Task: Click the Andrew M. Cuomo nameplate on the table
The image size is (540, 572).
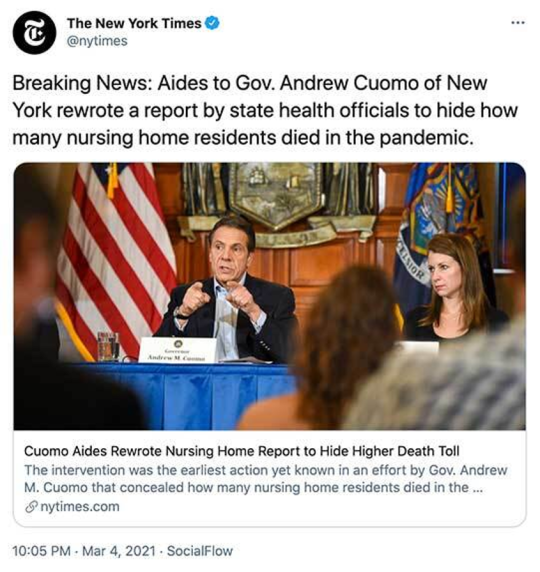Action: point(178,350)
